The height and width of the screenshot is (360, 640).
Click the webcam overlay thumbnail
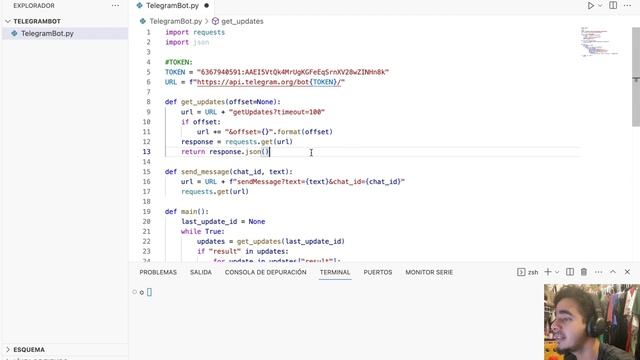592,322
